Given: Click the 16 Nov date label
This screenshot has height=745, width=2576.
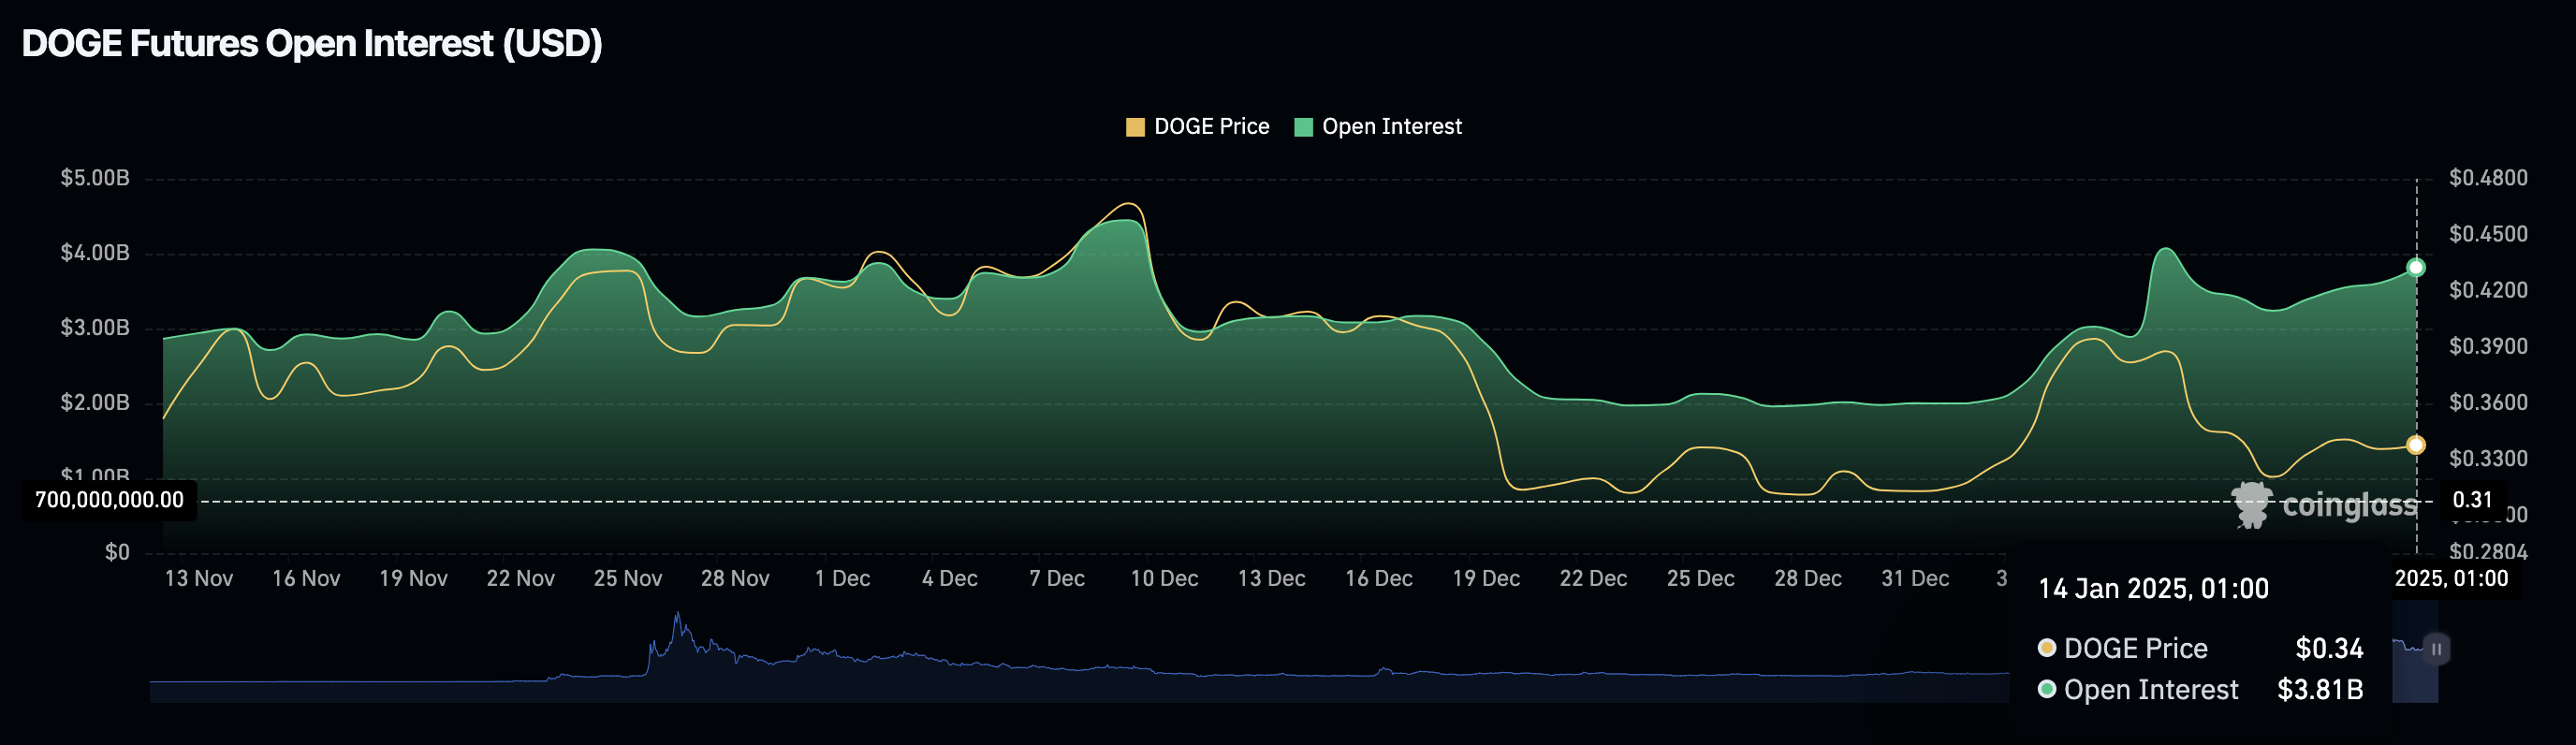Looking at the screenshot, I should [306, 579].
